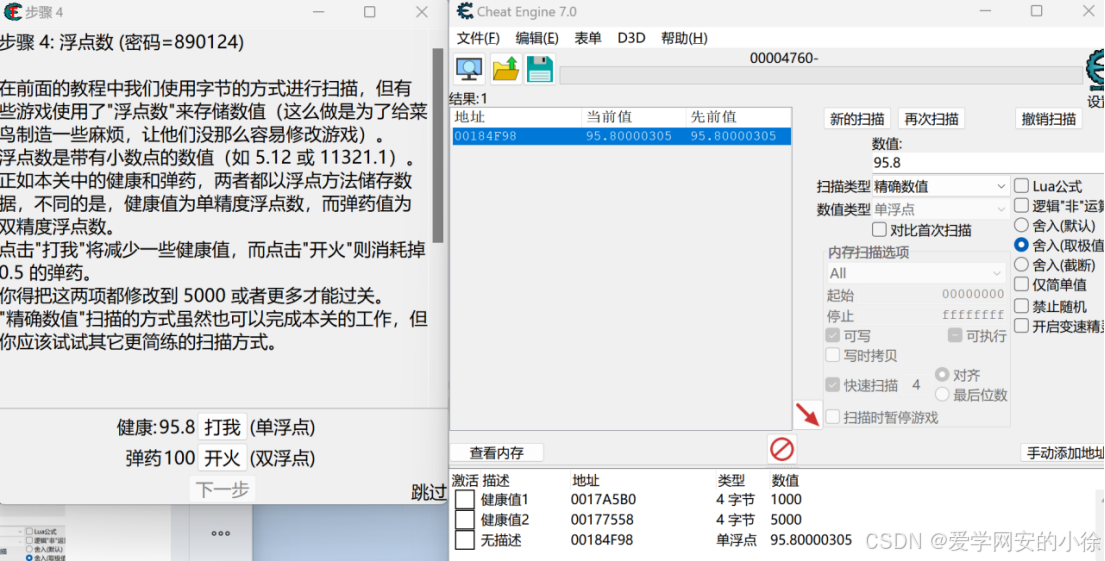Expand the 数值类型 单浮点 dropdown
This screenshot has height=561, width=1105.
(941, 209)
